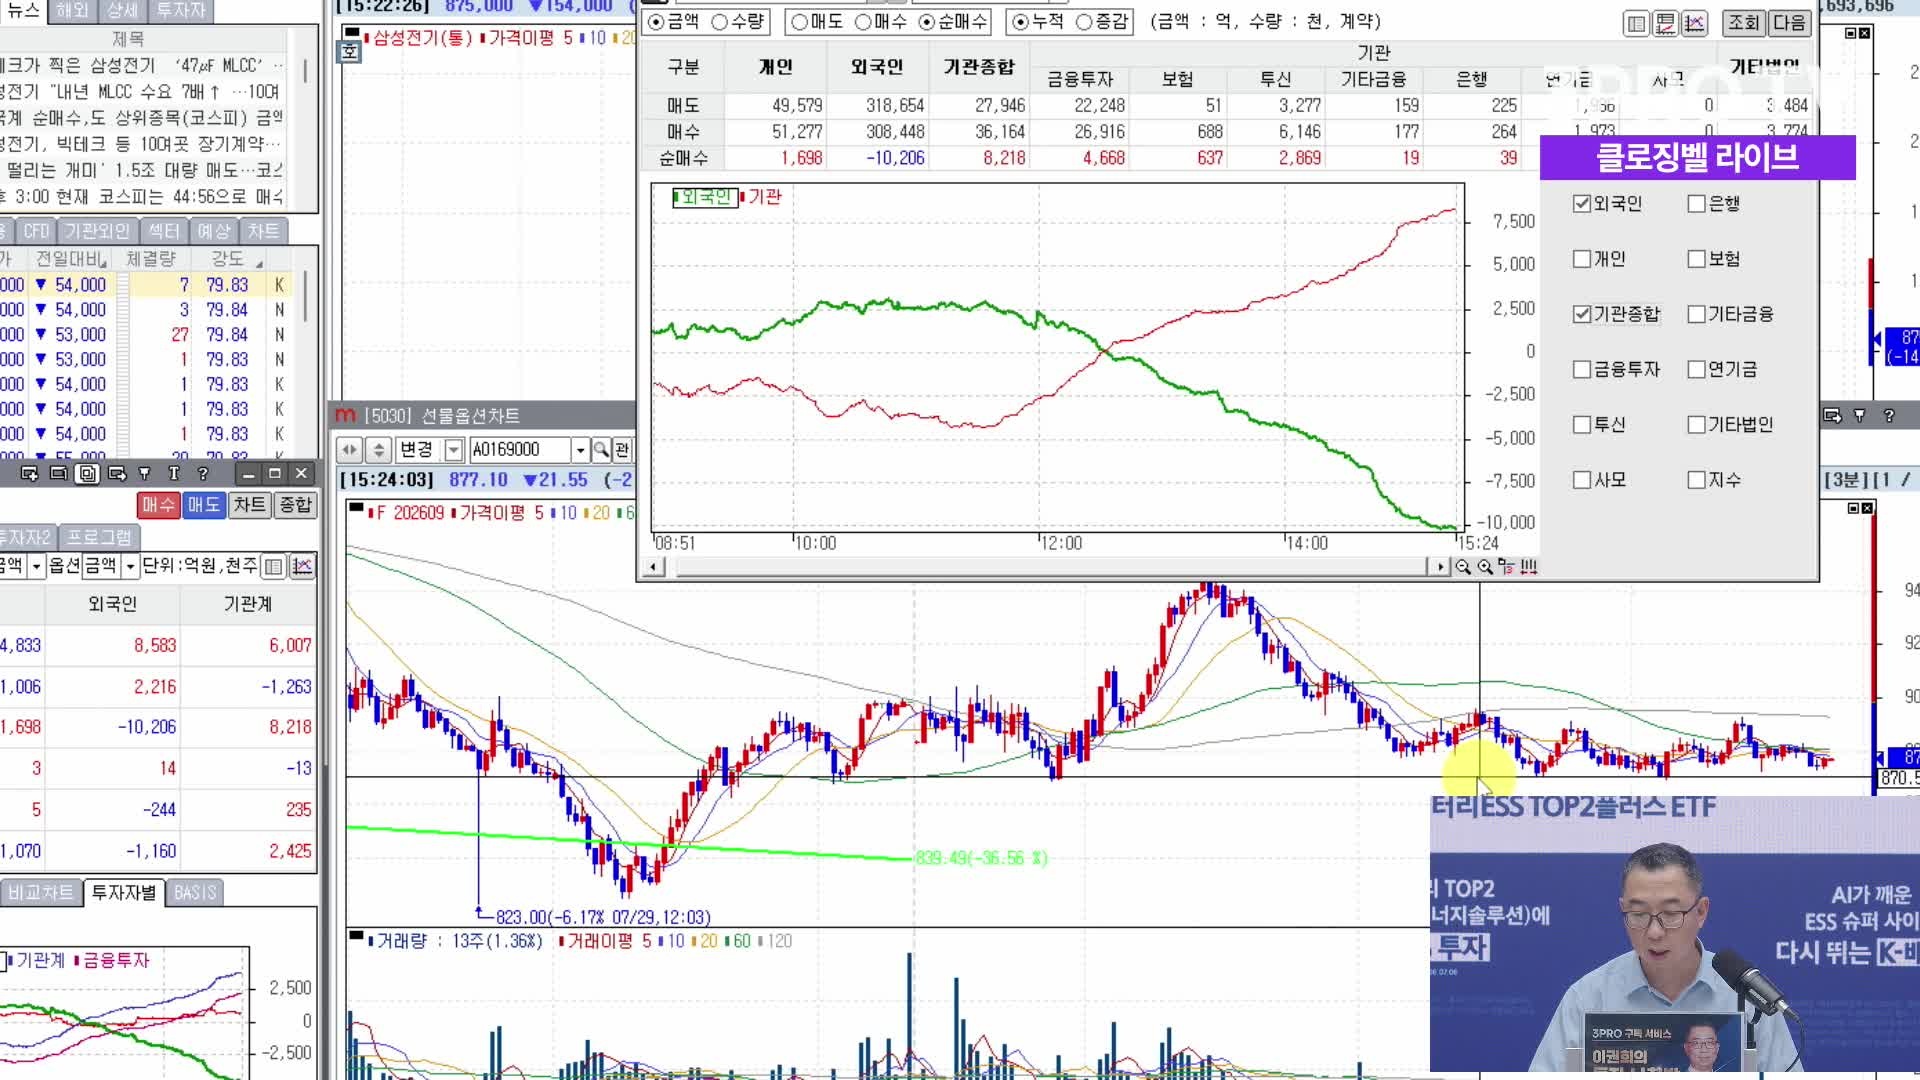The height and width of the screenshot is (1080, 1920).
Task: Open the A0169000 code dropdown arrow
Action: pos(580,450)
